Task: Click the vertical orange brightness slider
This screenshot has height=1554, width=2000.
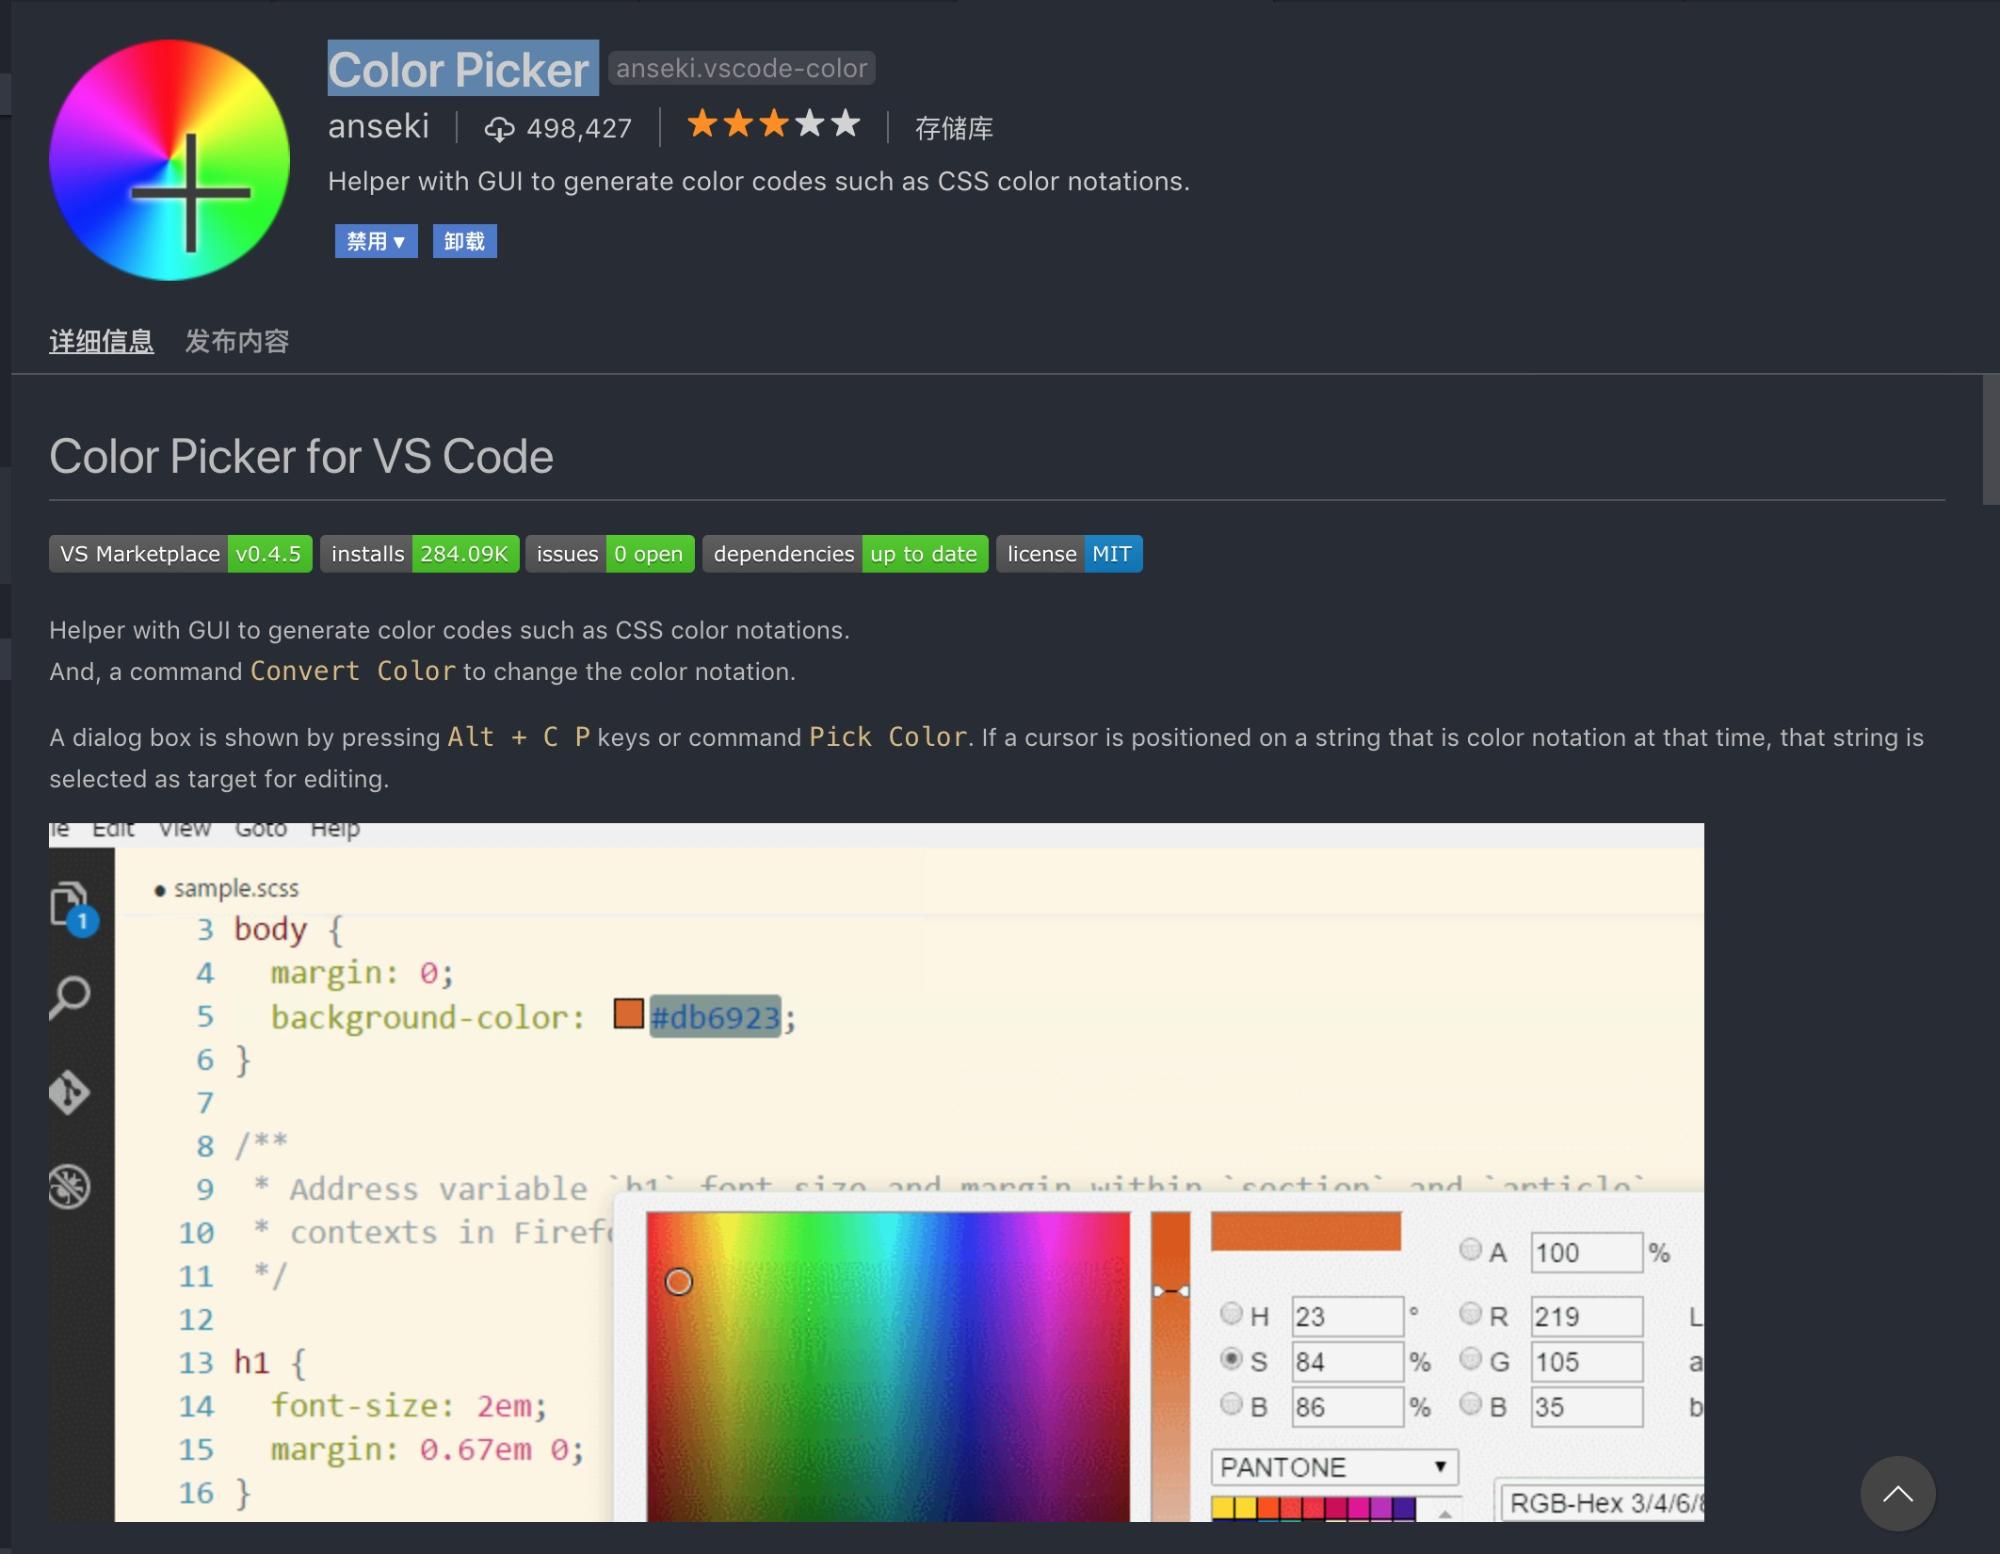Action: (x=1170, y=1366)
